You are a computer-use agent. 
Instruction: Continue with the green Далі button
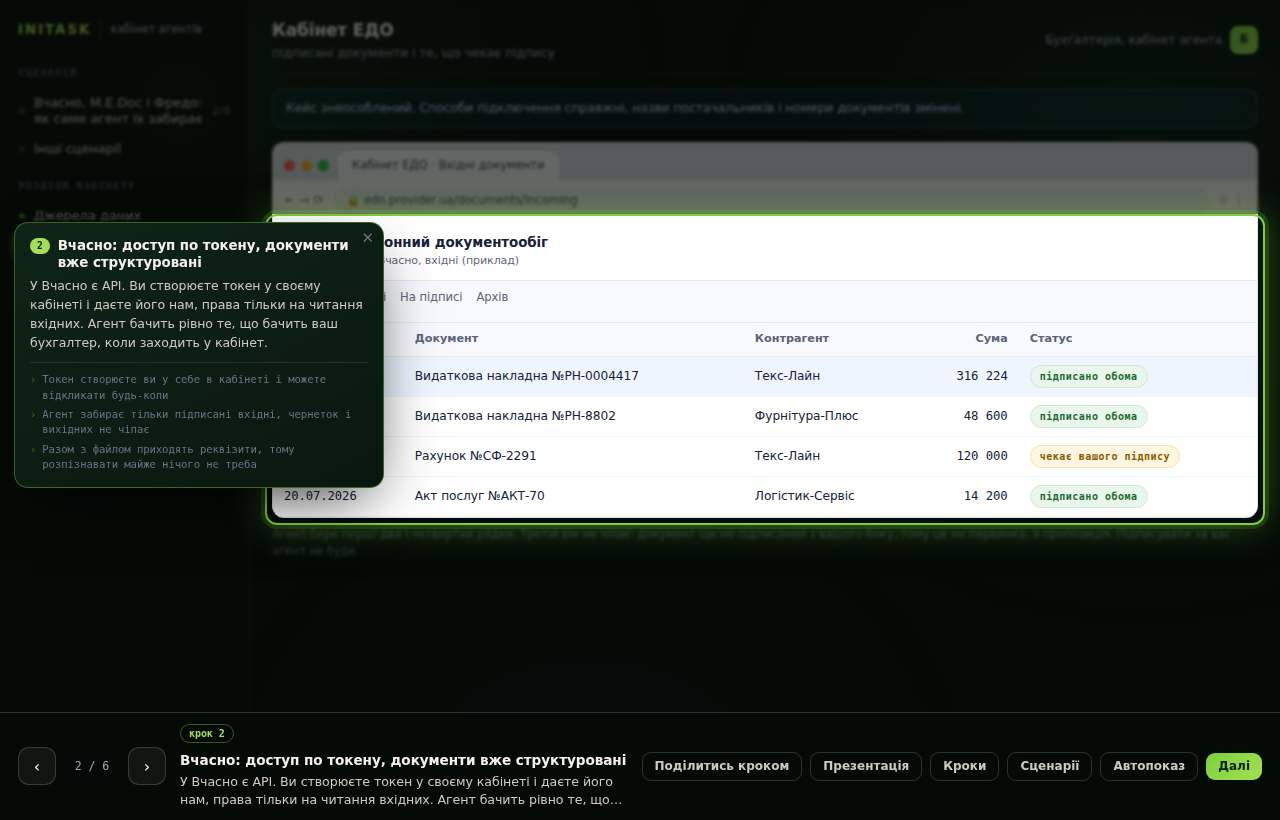click(1234, 766)
